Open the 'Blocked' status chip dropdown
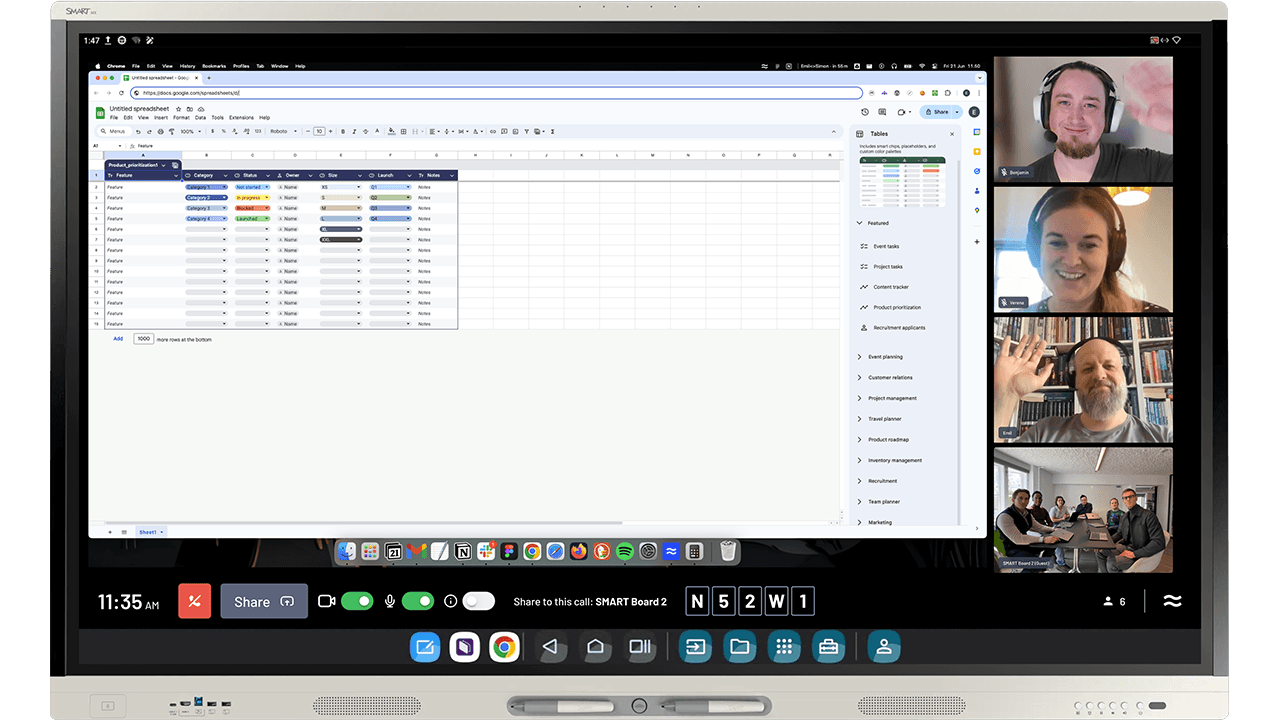The image size is (1280, 720). click(267, 208)
